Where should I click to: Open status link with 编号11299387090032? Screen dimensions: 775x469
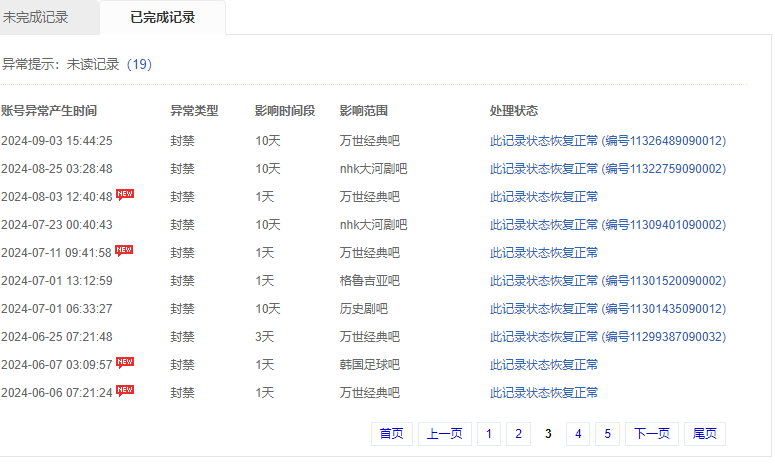[607, 337]
